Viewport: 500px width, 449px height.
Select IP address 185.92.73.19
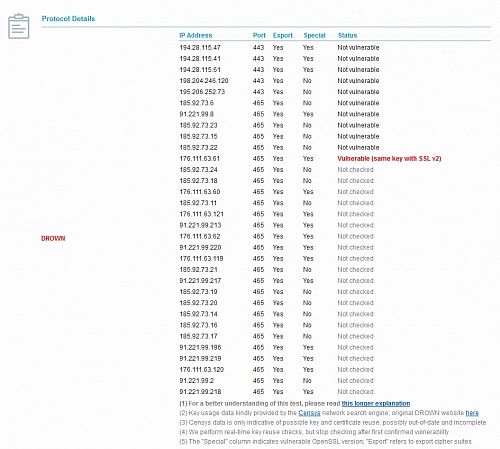(198, 292)
